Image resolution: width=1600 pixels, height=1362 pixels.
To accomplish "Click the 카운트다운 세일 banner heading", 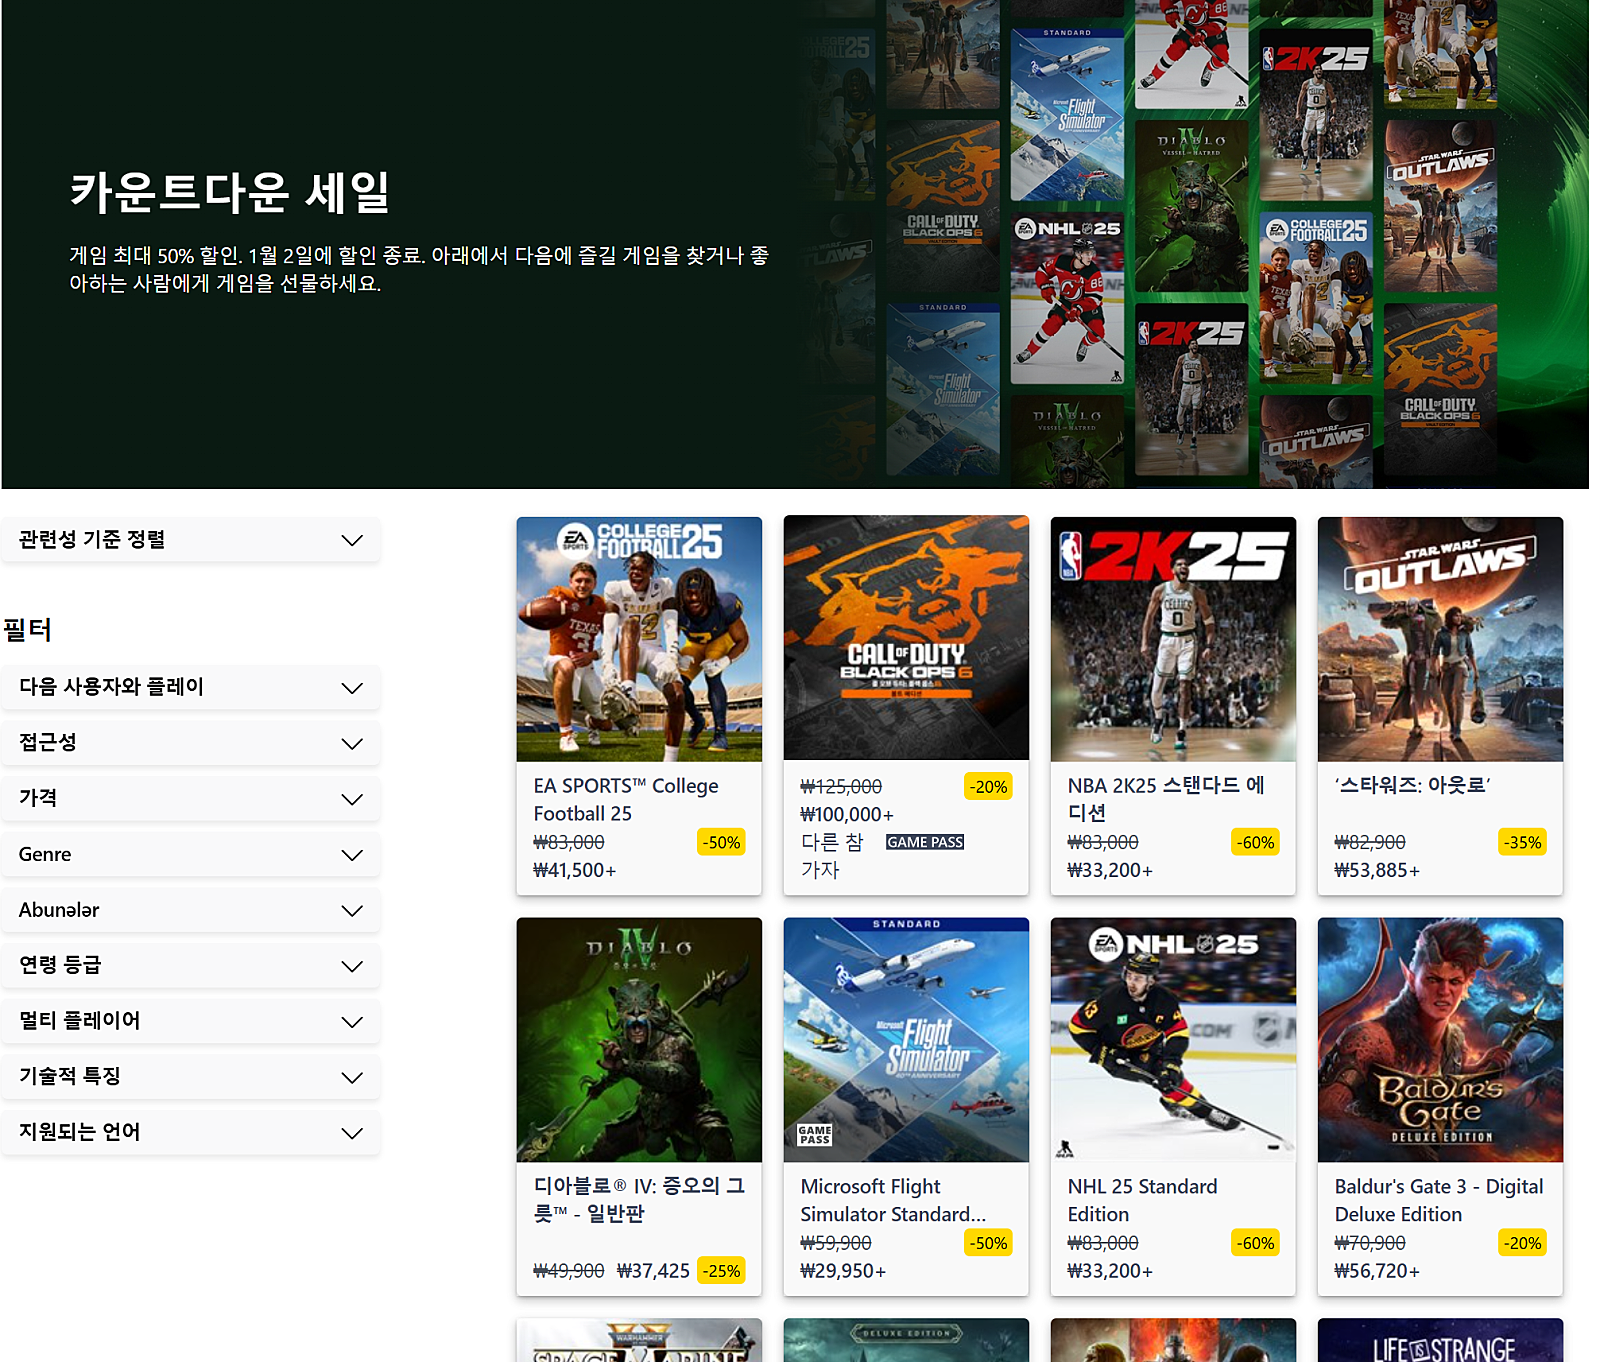I will click(x=230, y=192).
